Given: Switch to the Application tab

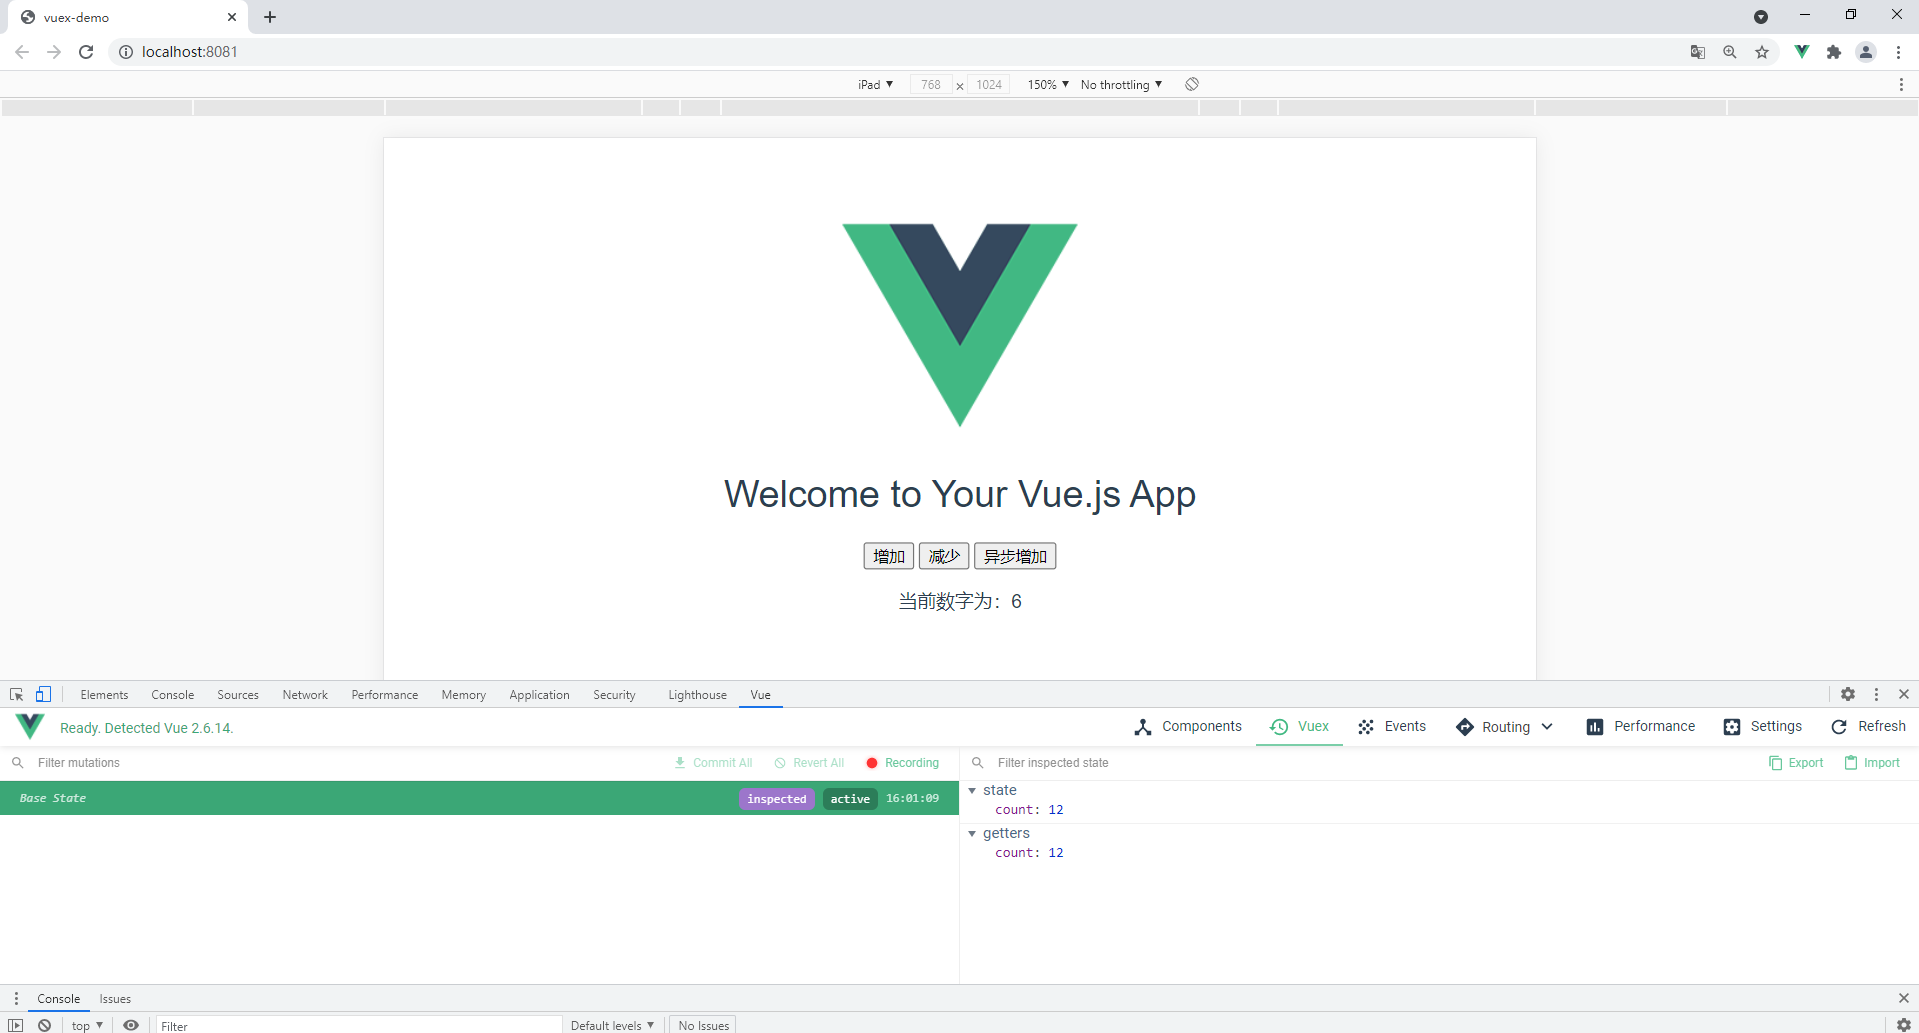Looking at the screenshot, I should pyautogui.click(x=539, y=695).
